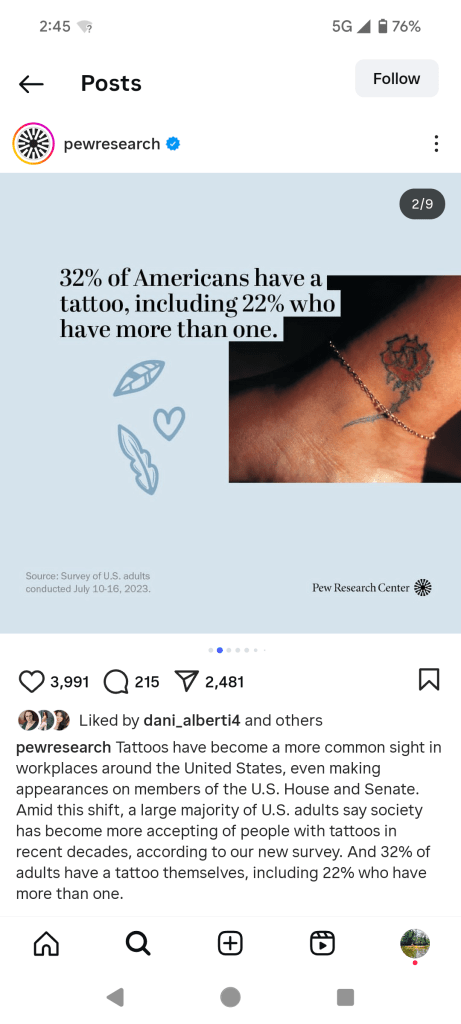Create a new post with plus icon
Image resolution: width=461 pixels, height=1024 pixels.
[230, 944]
